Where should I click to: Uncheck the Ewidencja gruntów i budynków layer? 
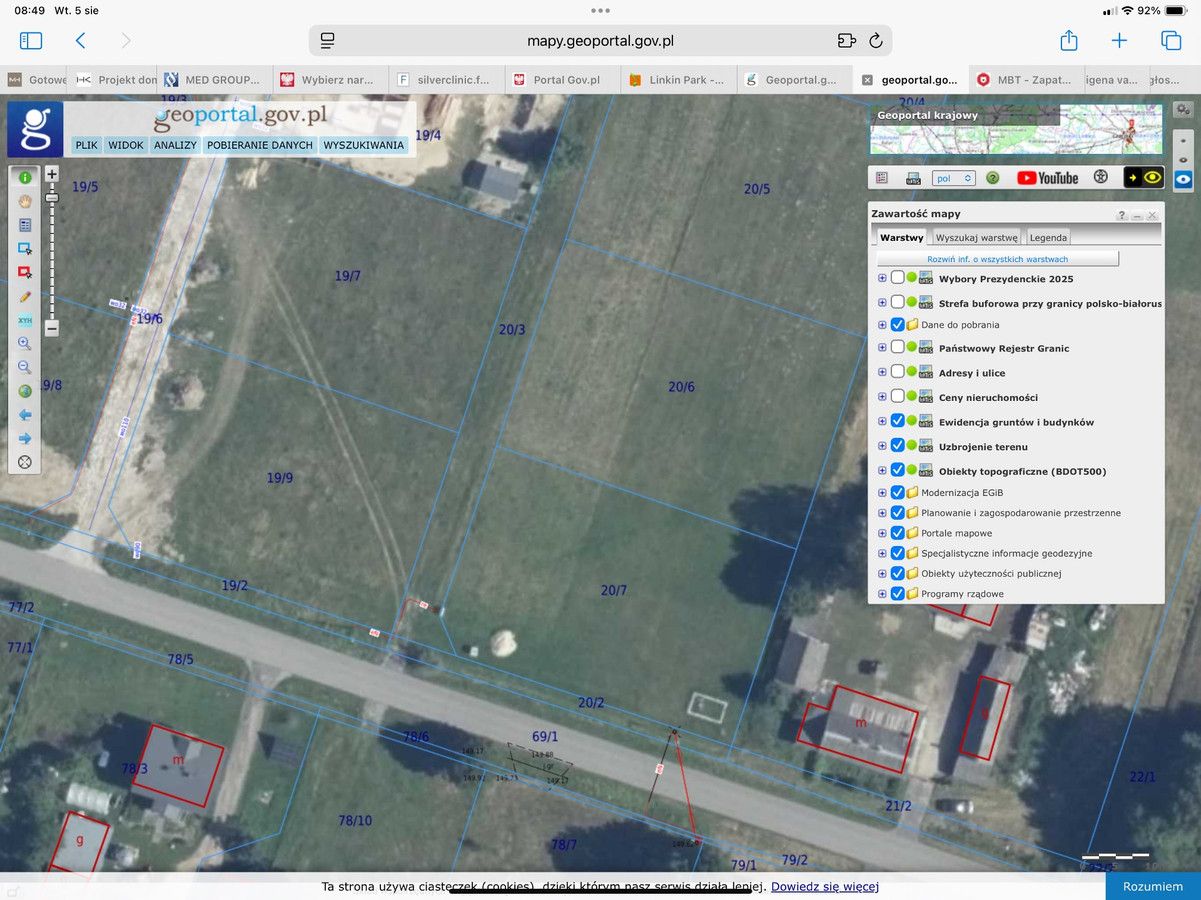[x=897, y=421]
